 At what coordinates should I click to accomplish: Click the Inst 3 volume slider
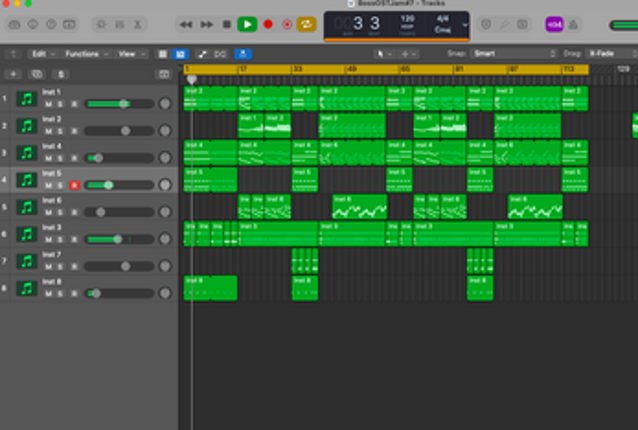[x=116, y=239]
